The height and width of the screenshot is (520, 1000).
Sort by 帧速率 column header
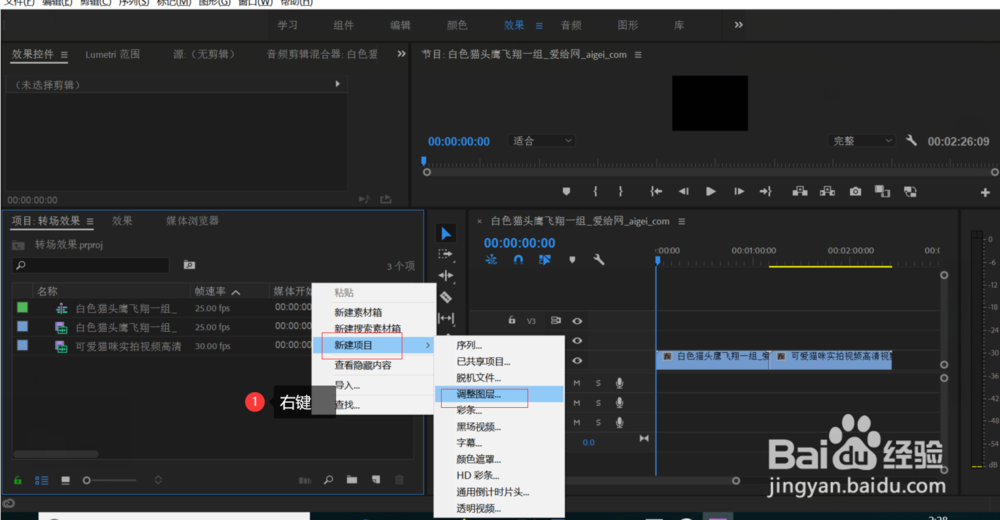210,291
